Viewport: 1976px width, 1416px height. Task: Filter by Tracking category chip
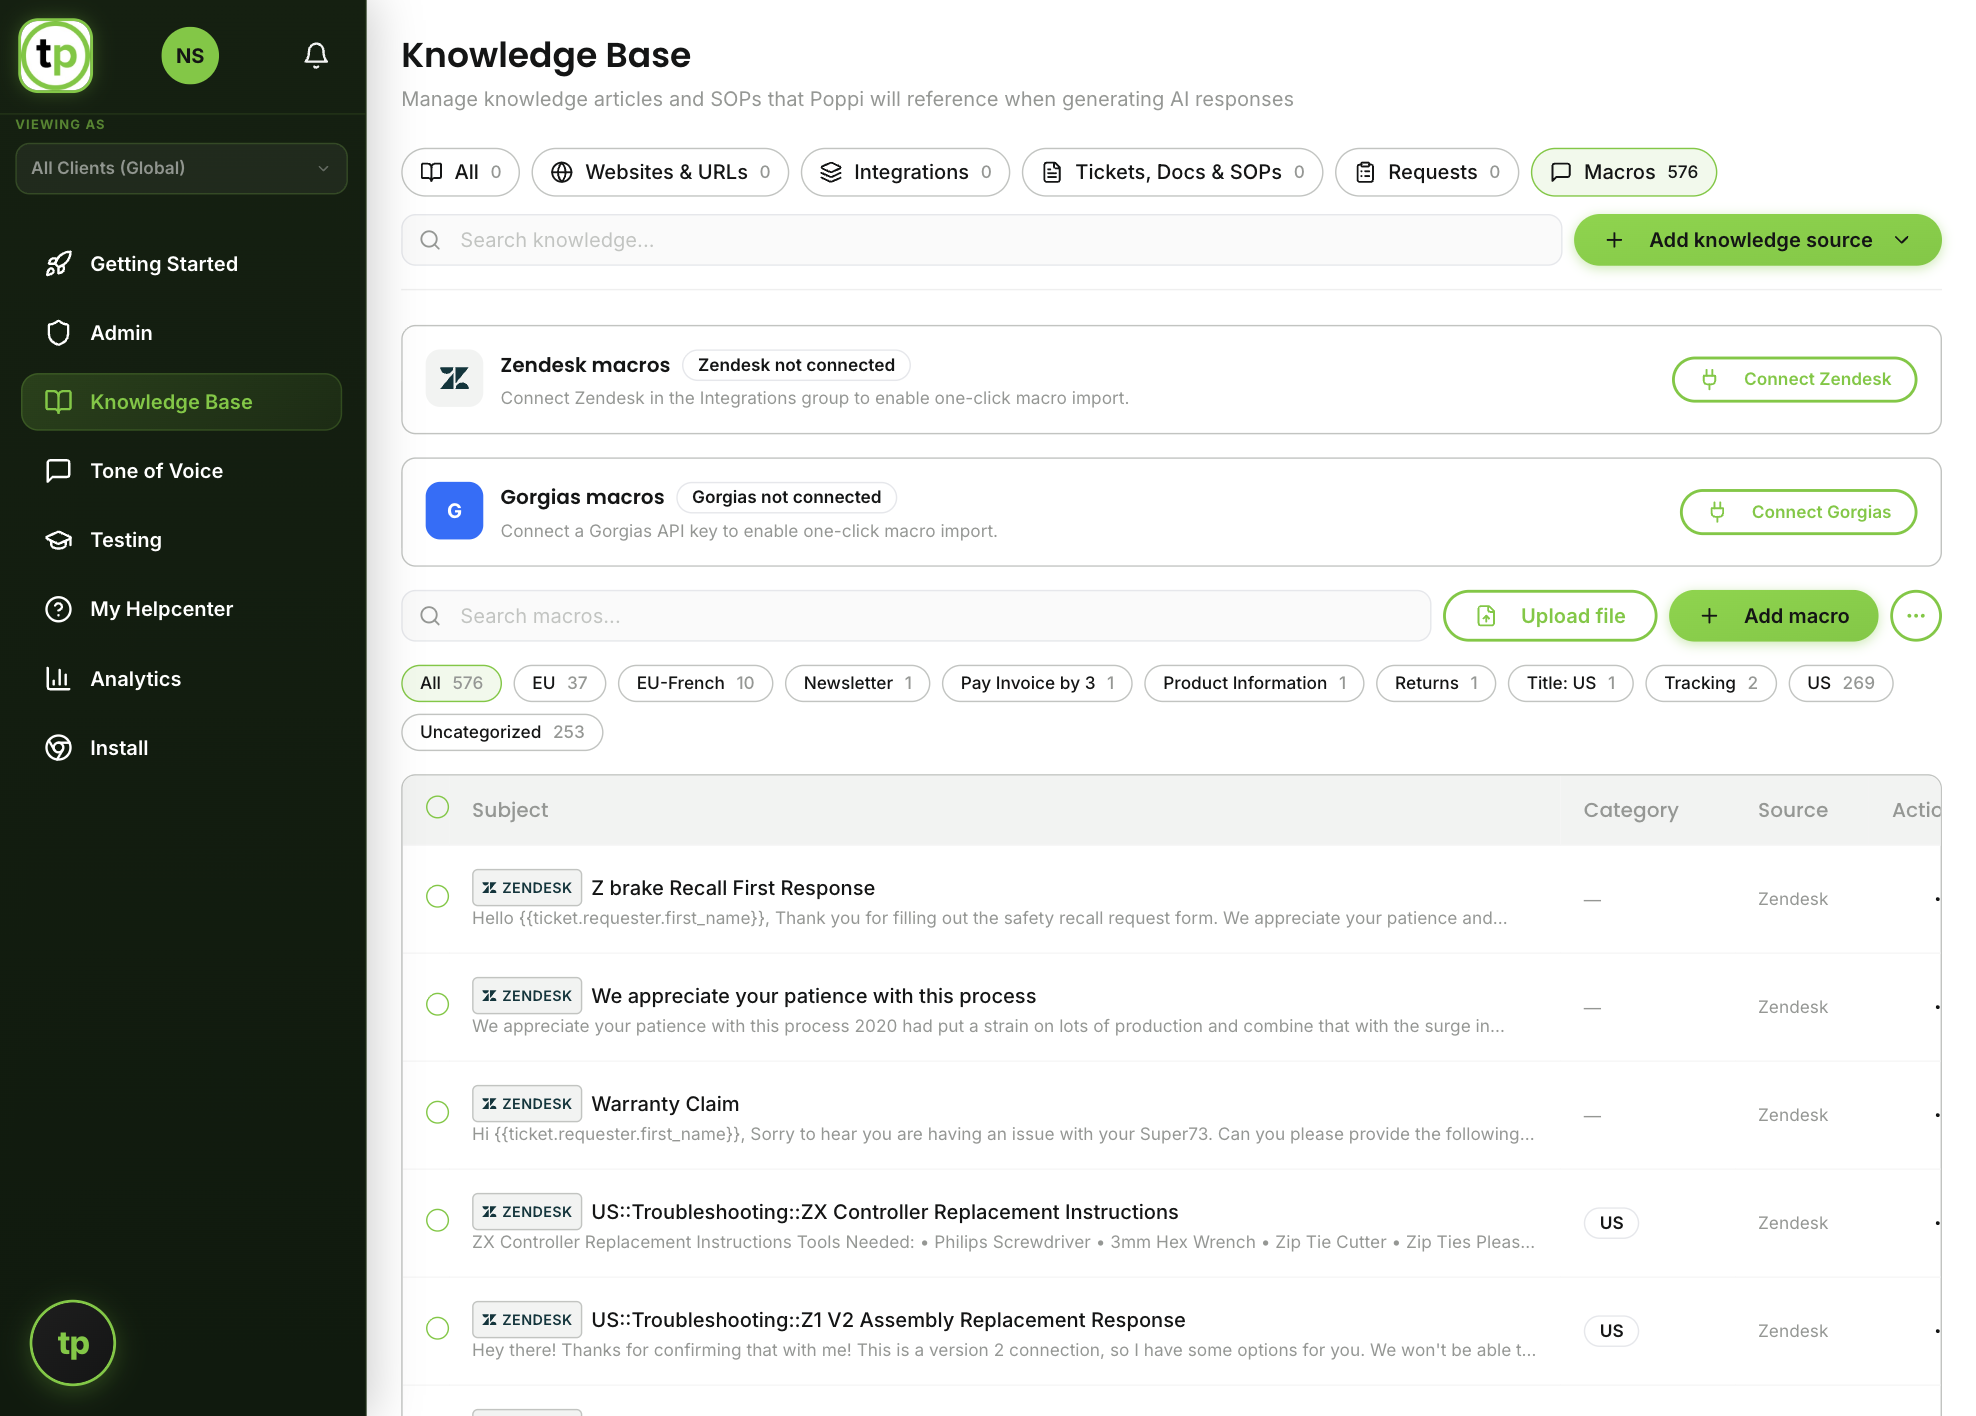(1711, 683)
